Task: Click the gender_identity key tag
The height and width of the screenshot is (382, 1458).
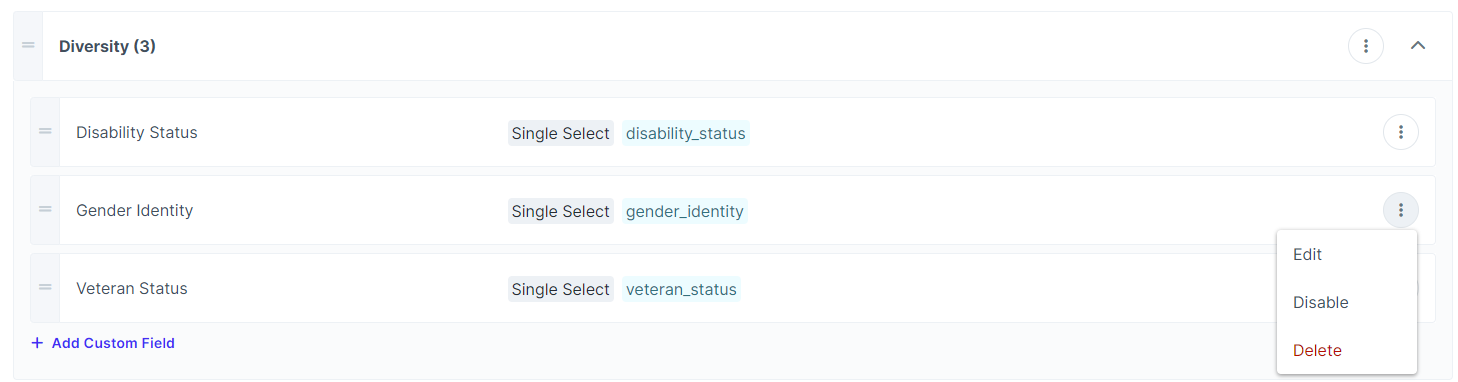Action: 685,211
